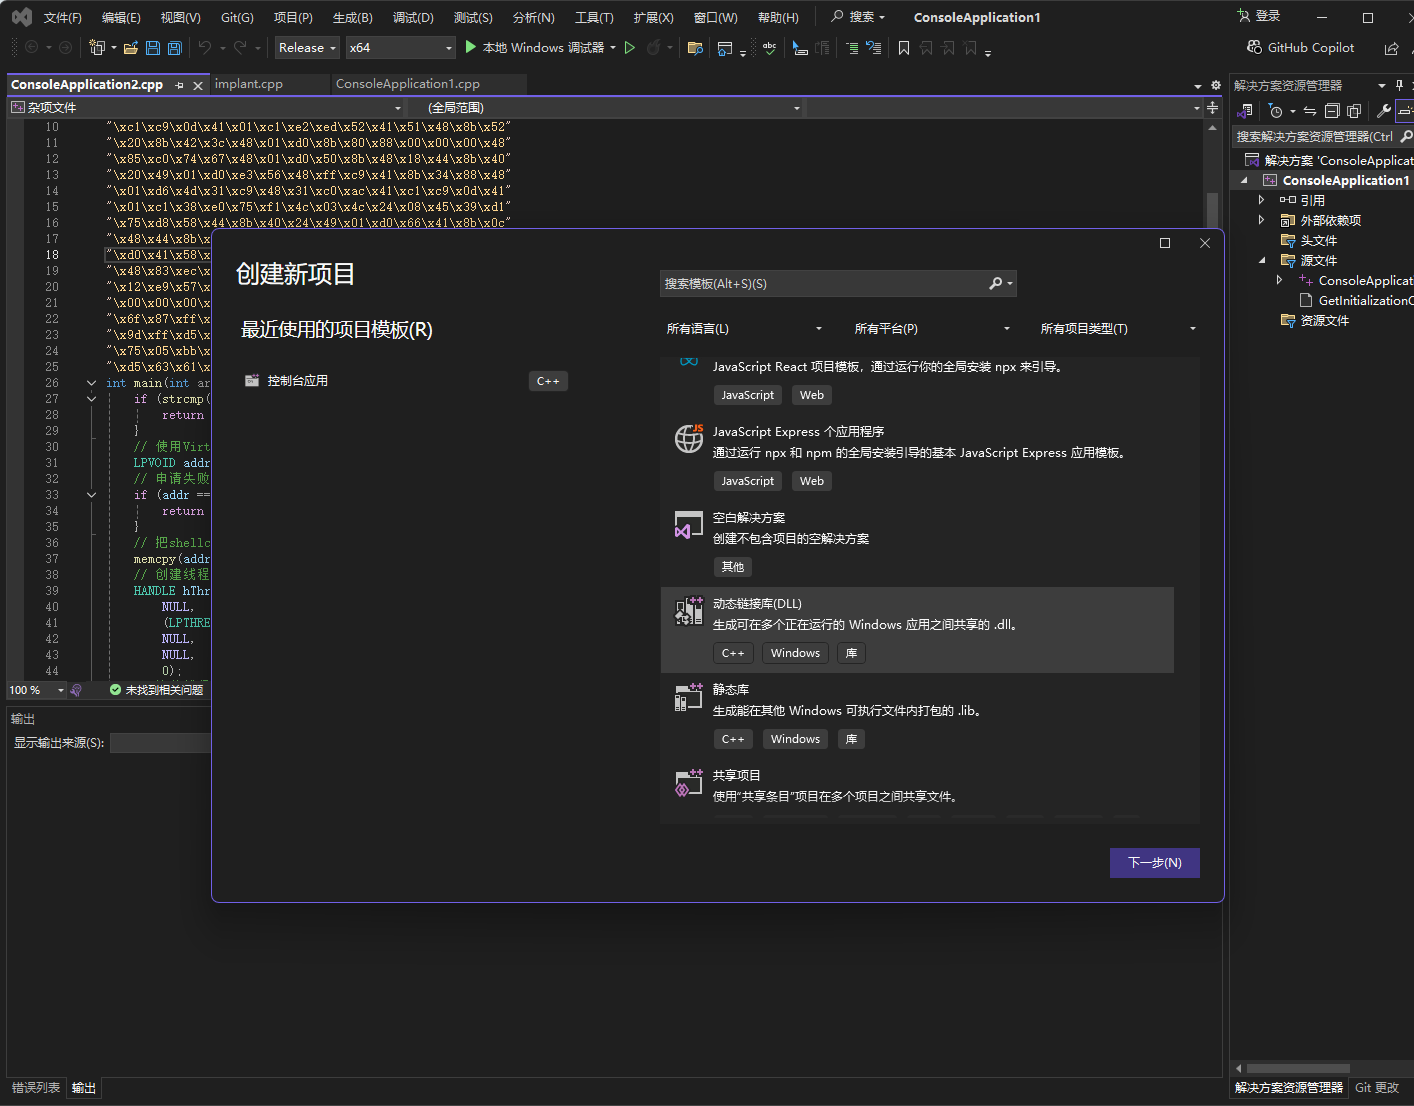Screen dimensions: 1414x1106
Task: Select 空白解决方案 template
Action: click(x=917, y=543)
